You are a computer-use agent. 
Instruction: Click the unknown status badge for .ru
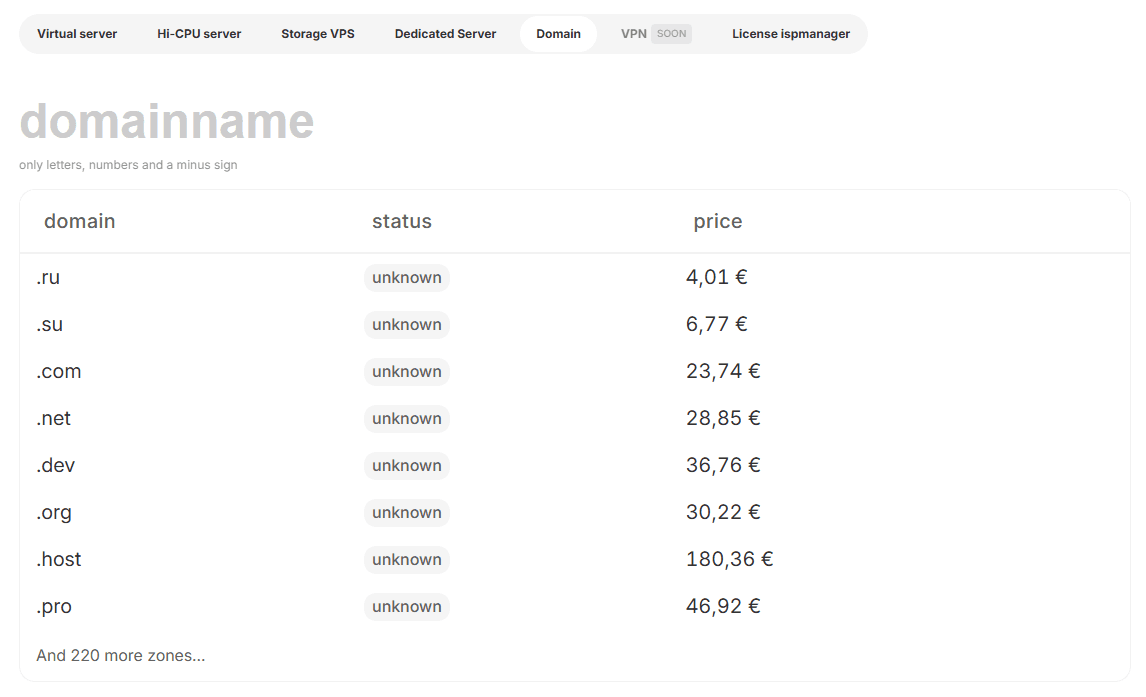[x=406, y=278]
